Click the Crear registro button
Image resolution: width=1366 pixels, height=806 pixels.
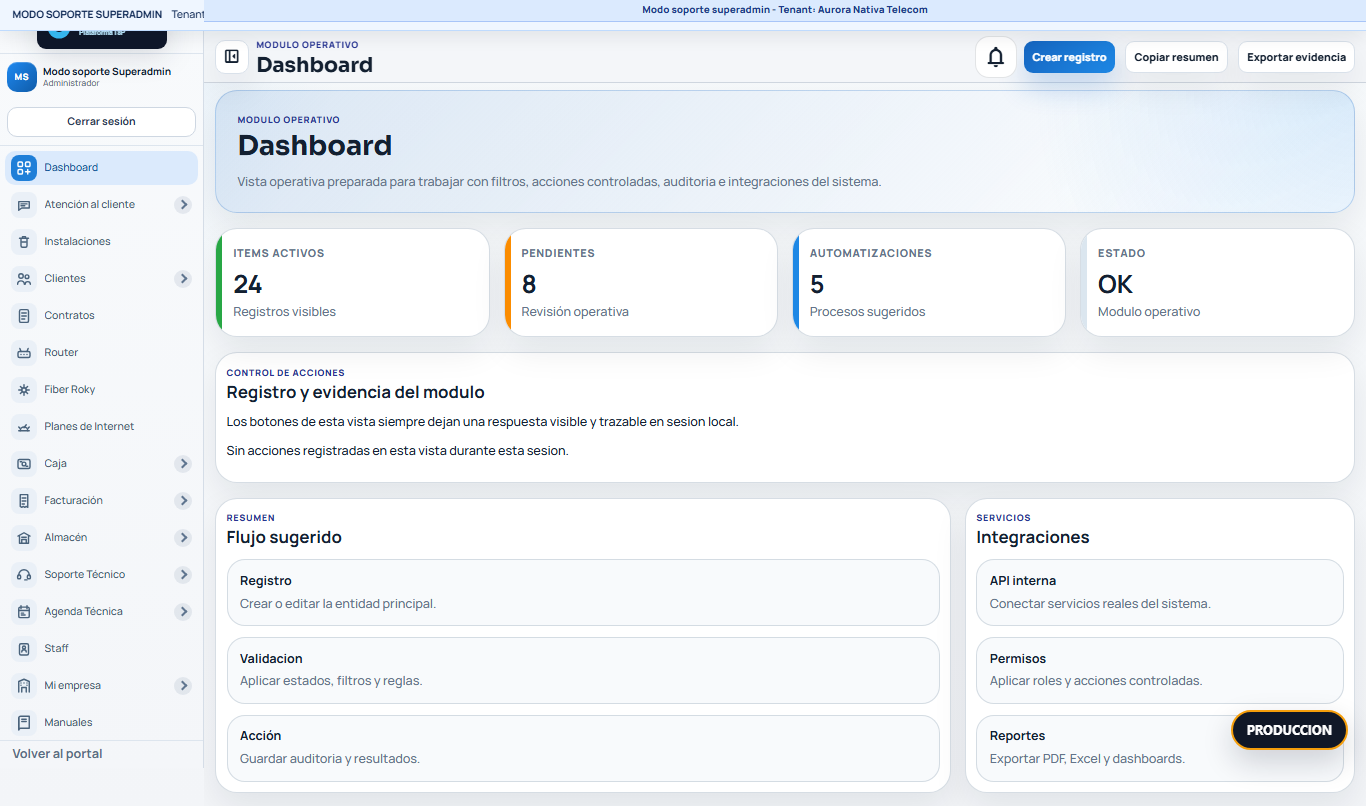pyautogui.click(x=1069, y=57)
